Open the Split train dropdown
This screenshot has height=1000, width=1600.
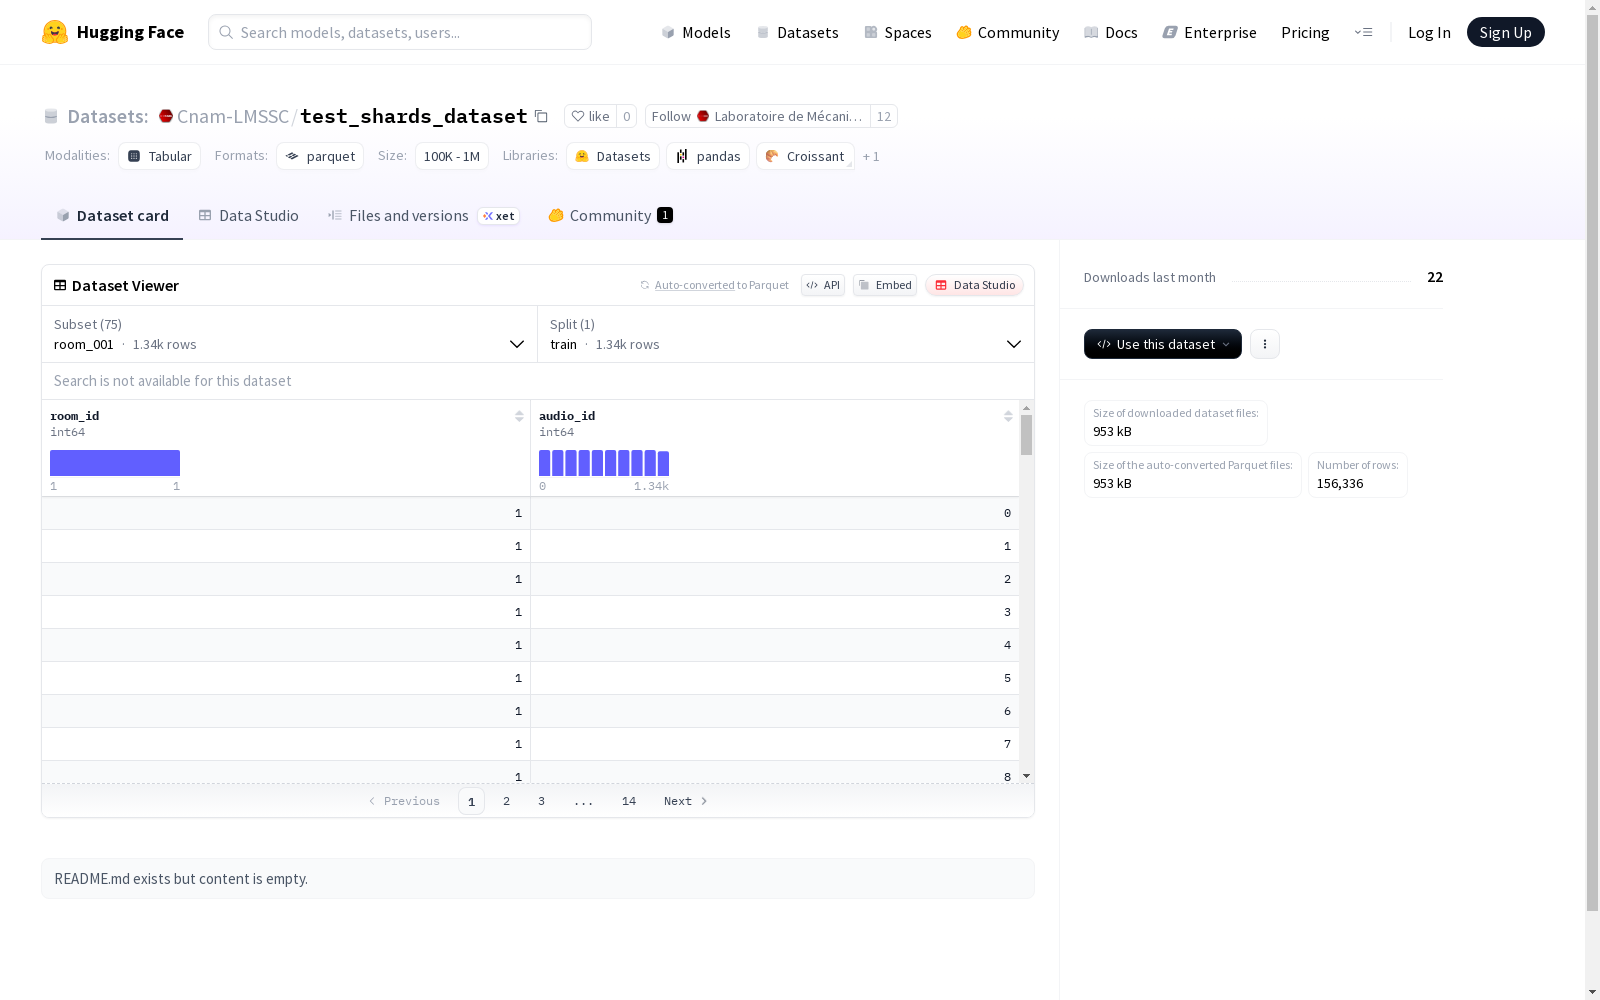(x=786, y=334)
